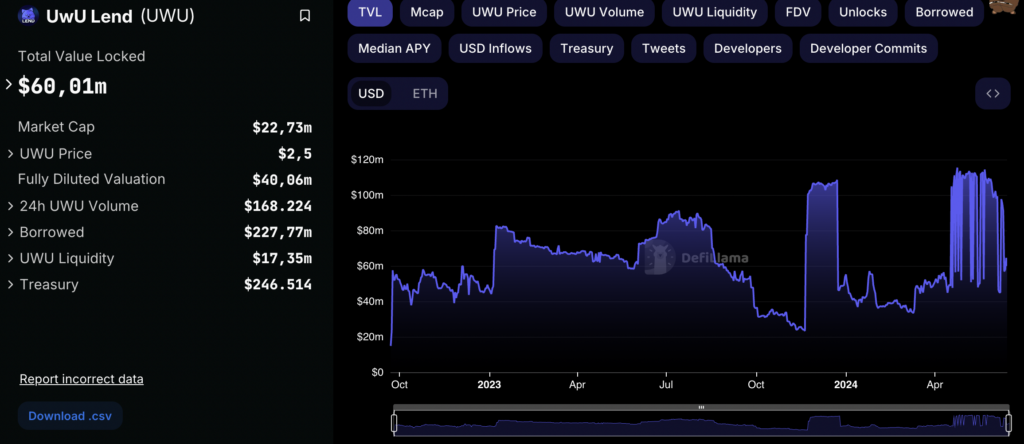
Task: Click the mini overview chart in range selector
Action: 701,424
